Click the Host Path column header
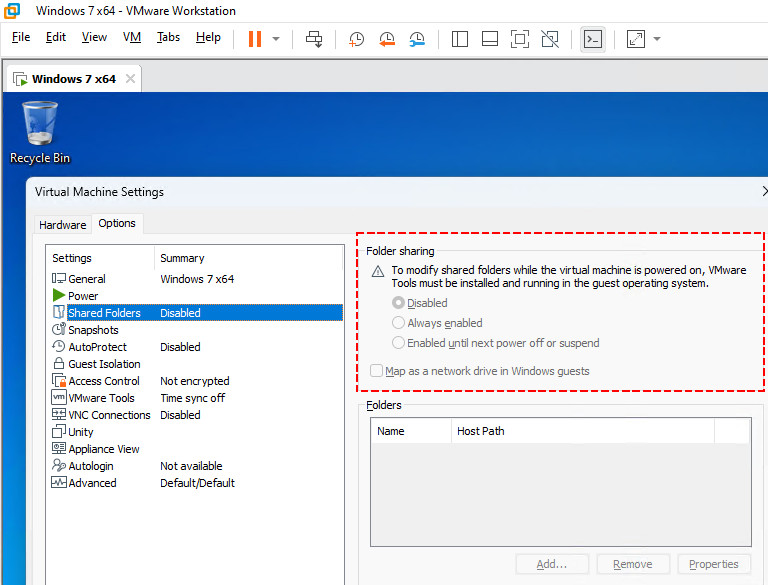This screenshot has width=768, height=585. click(582, 431)
